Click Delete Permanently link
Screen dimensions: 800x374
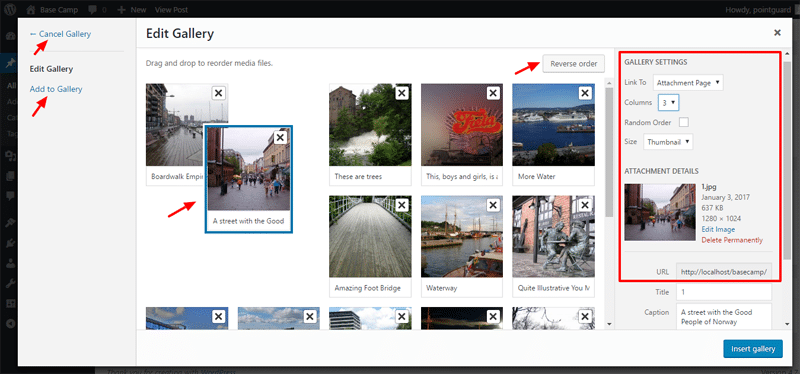click(732, 240)
